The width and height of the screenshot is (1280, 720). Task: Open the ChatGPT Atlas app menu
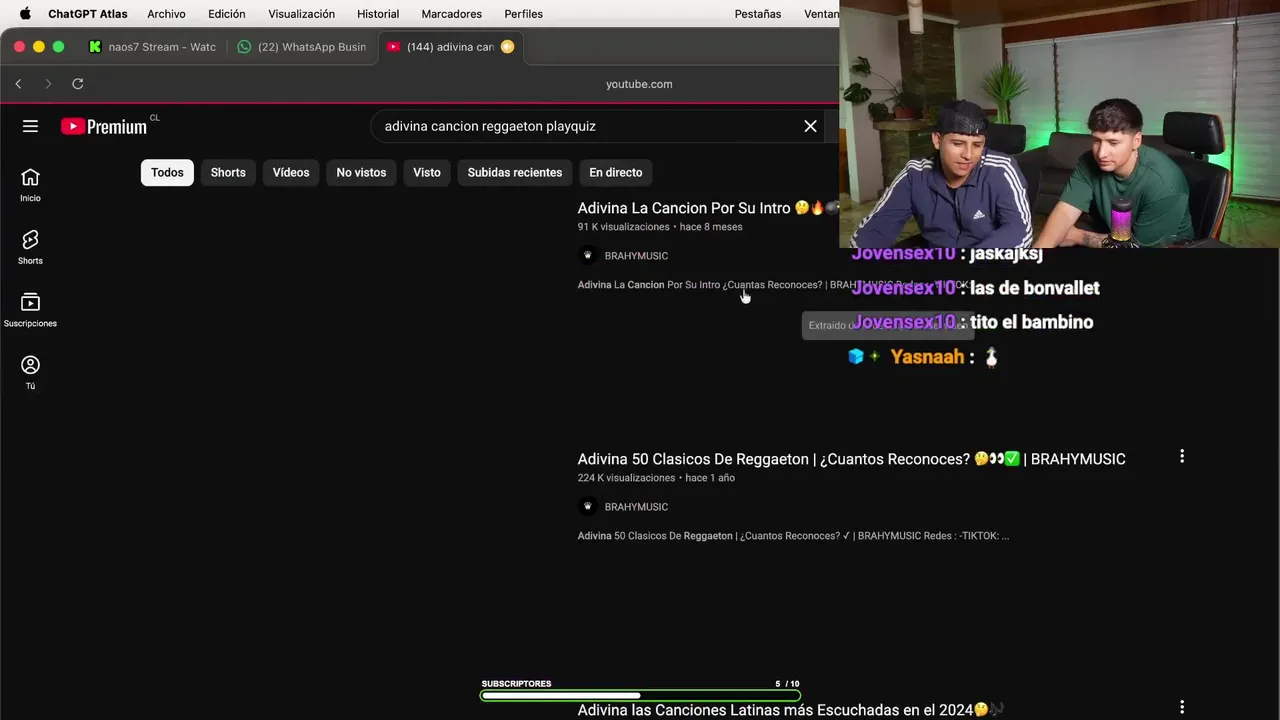[88, 14]
